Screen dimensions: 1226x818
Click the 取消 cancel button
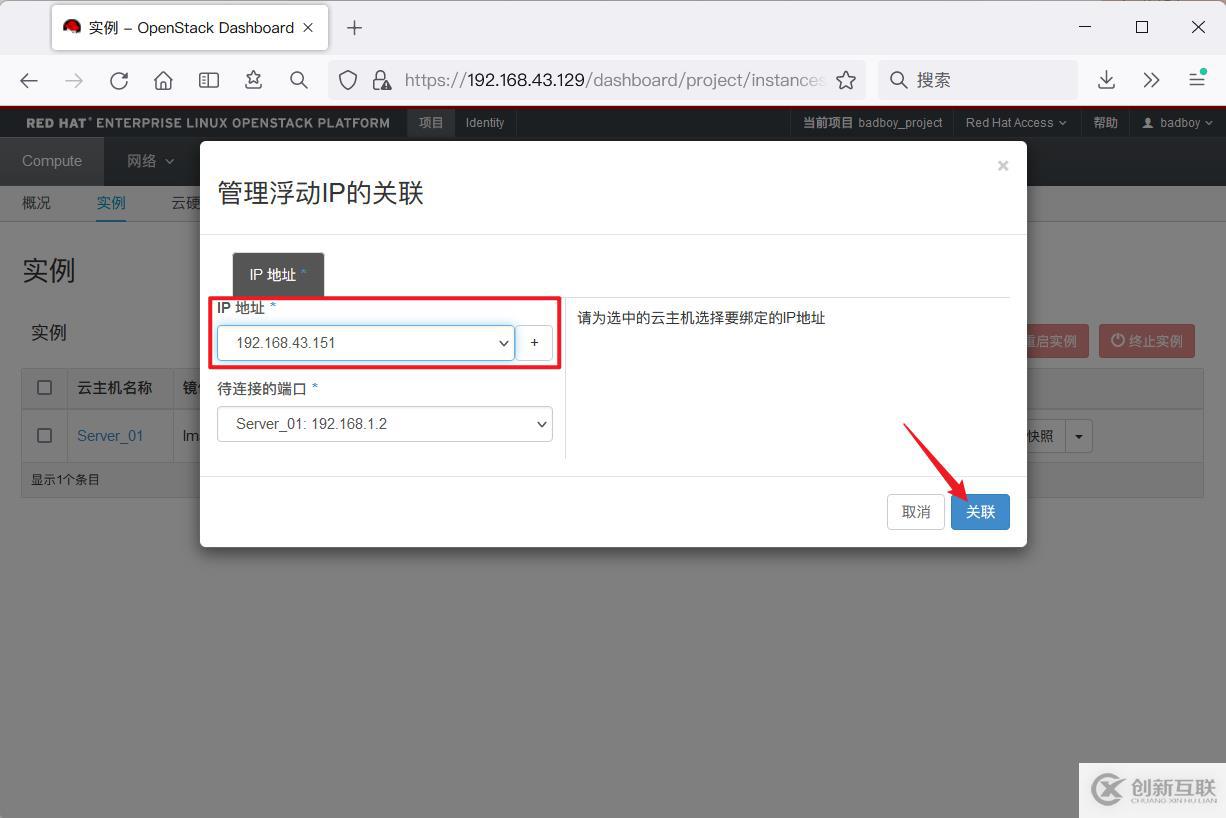click(x=916, y=512)
